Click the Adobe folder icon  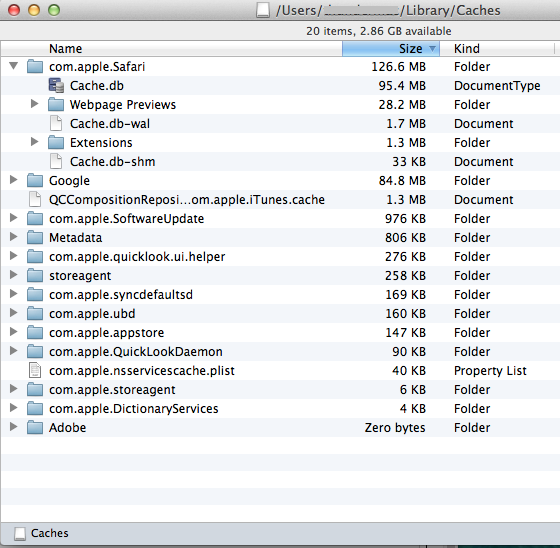coord(35,427)
